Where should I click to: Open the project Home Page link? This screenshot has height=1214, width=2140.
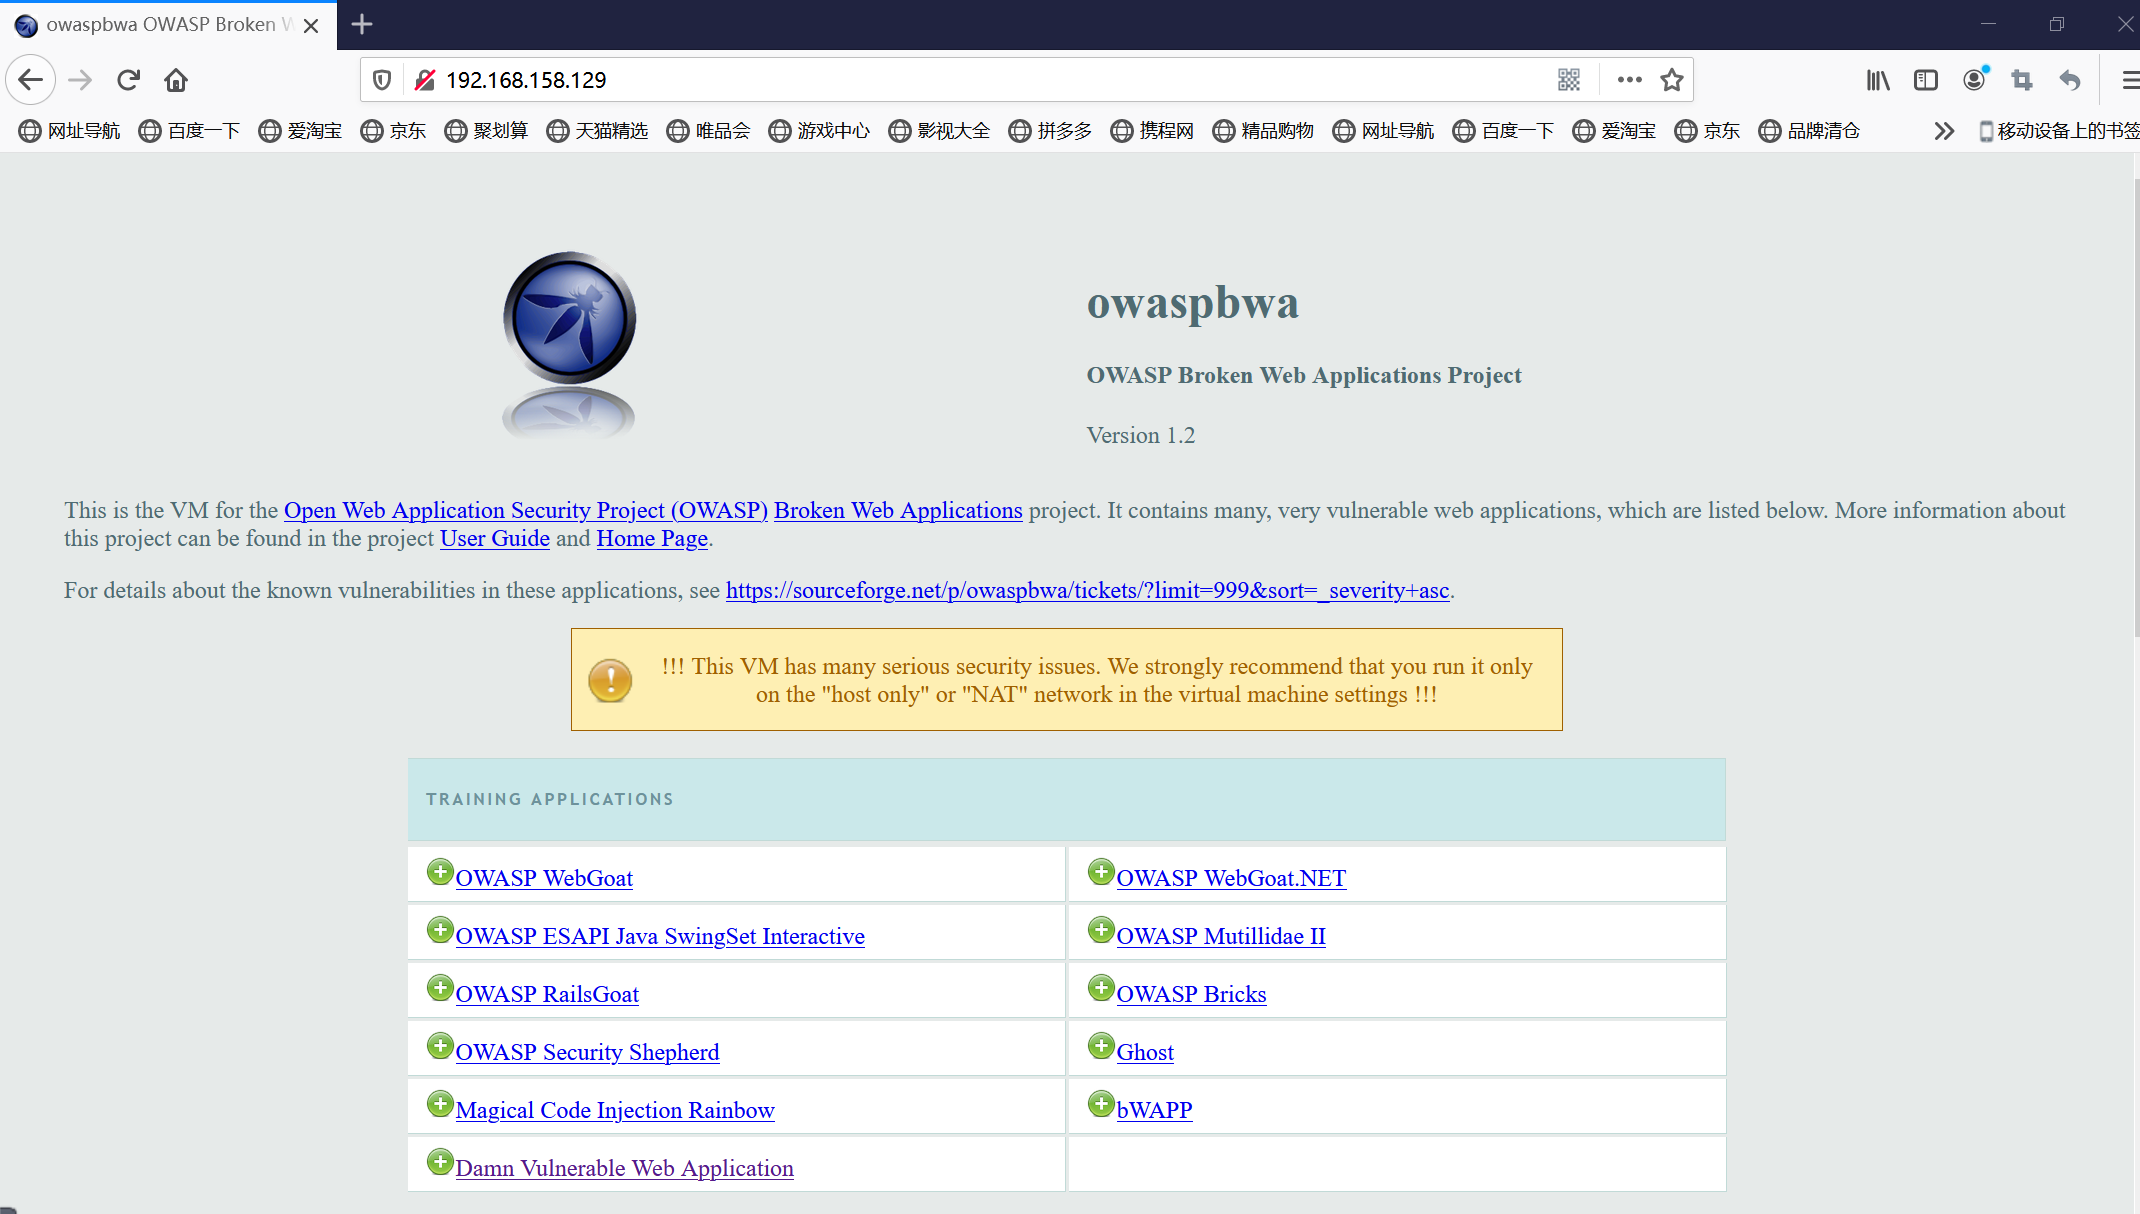(652, 538)
